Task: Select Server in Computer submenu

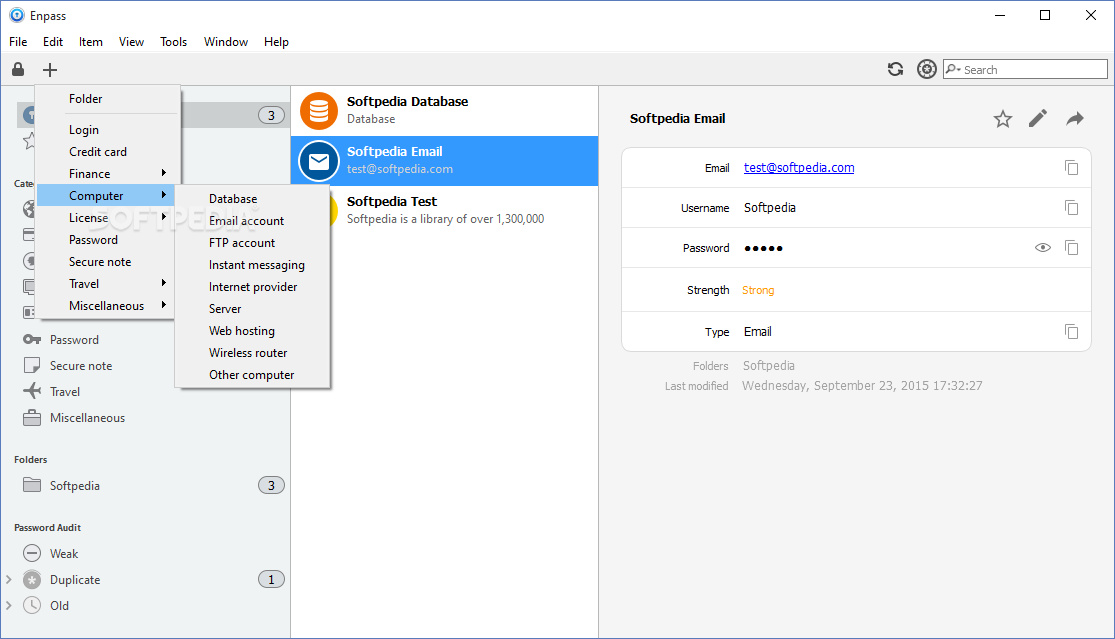Action: point(252,309)
